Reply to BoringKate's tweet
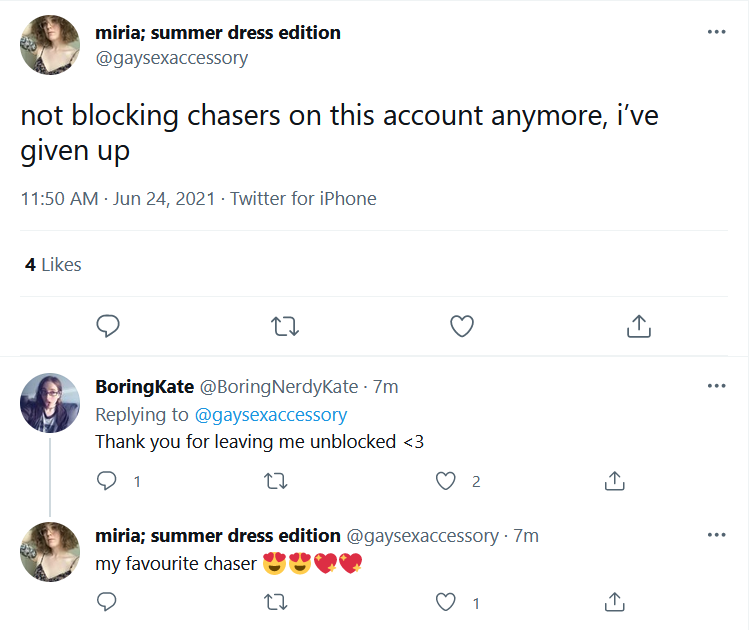 107,481
